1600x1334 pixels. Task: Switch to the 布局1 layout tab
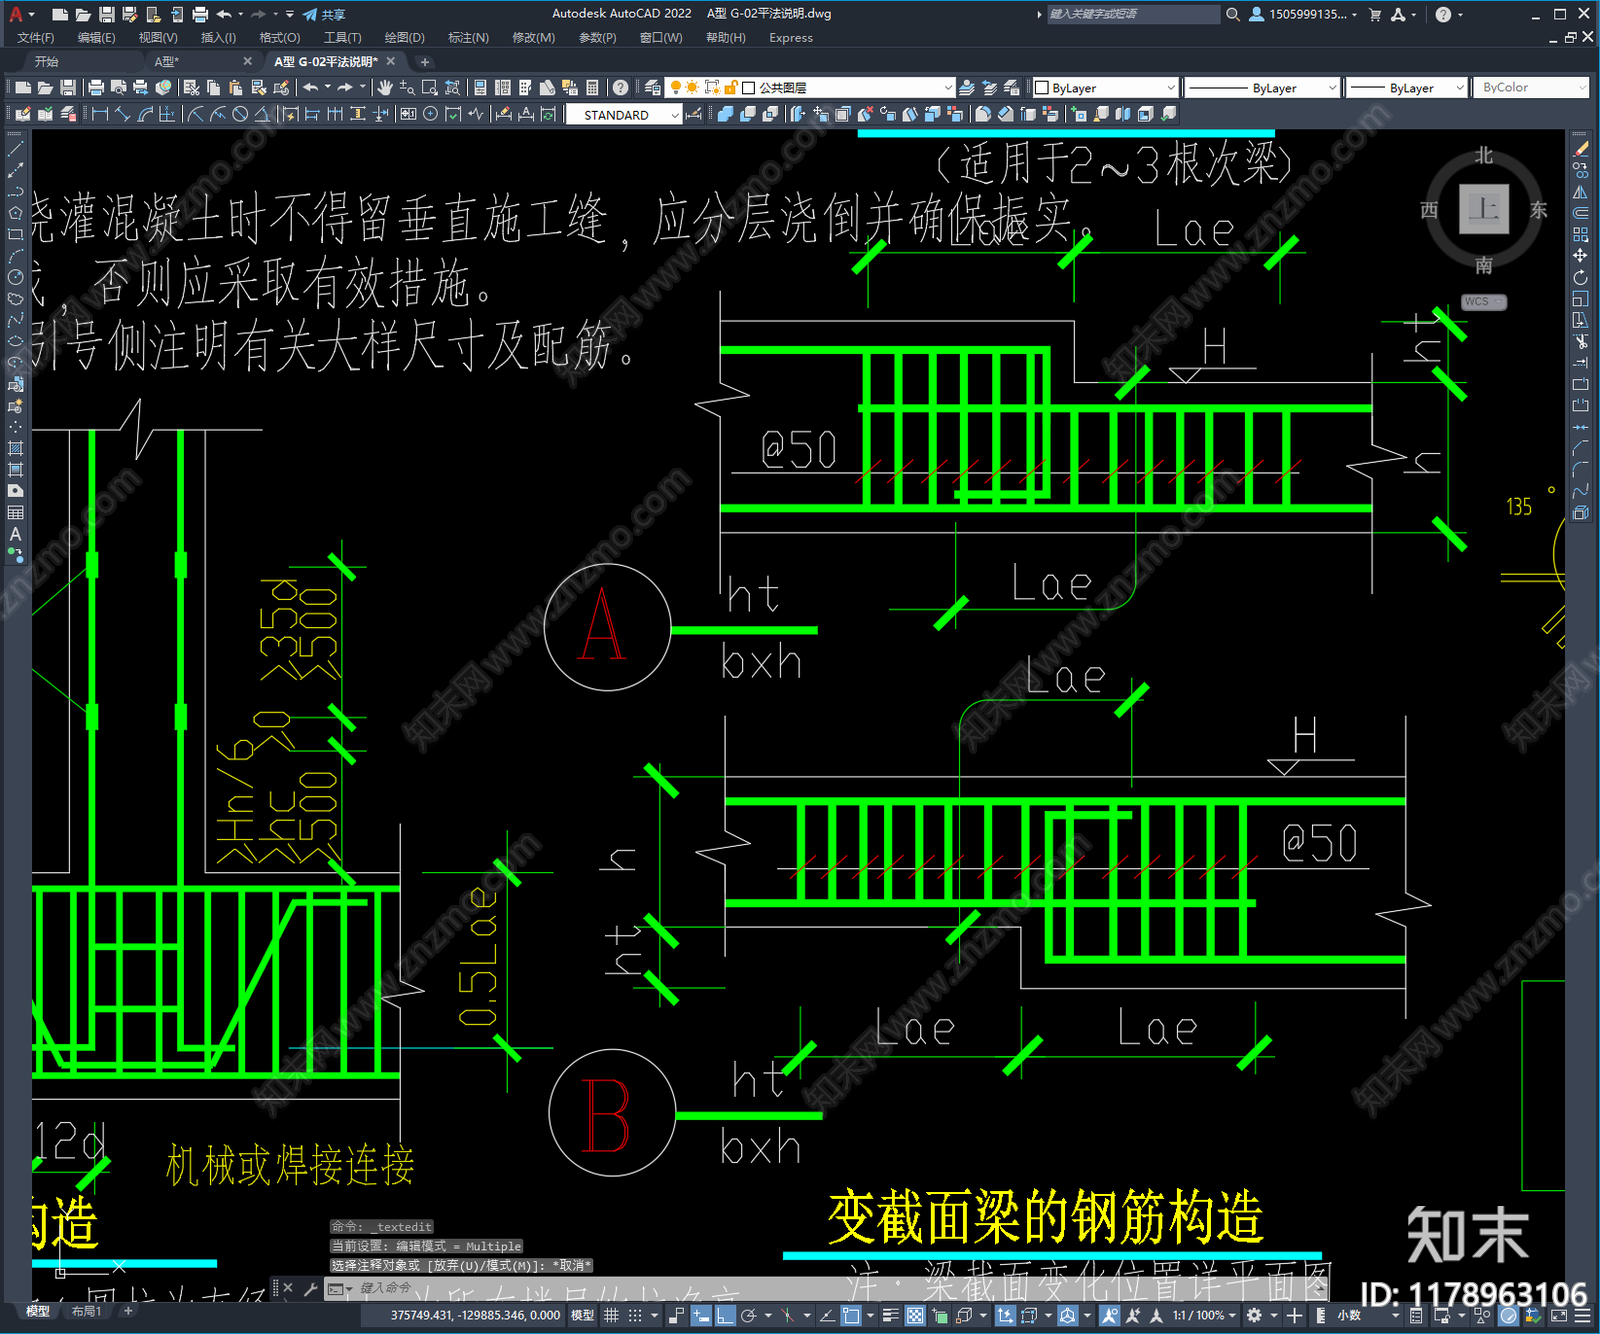pos(87,1311)
